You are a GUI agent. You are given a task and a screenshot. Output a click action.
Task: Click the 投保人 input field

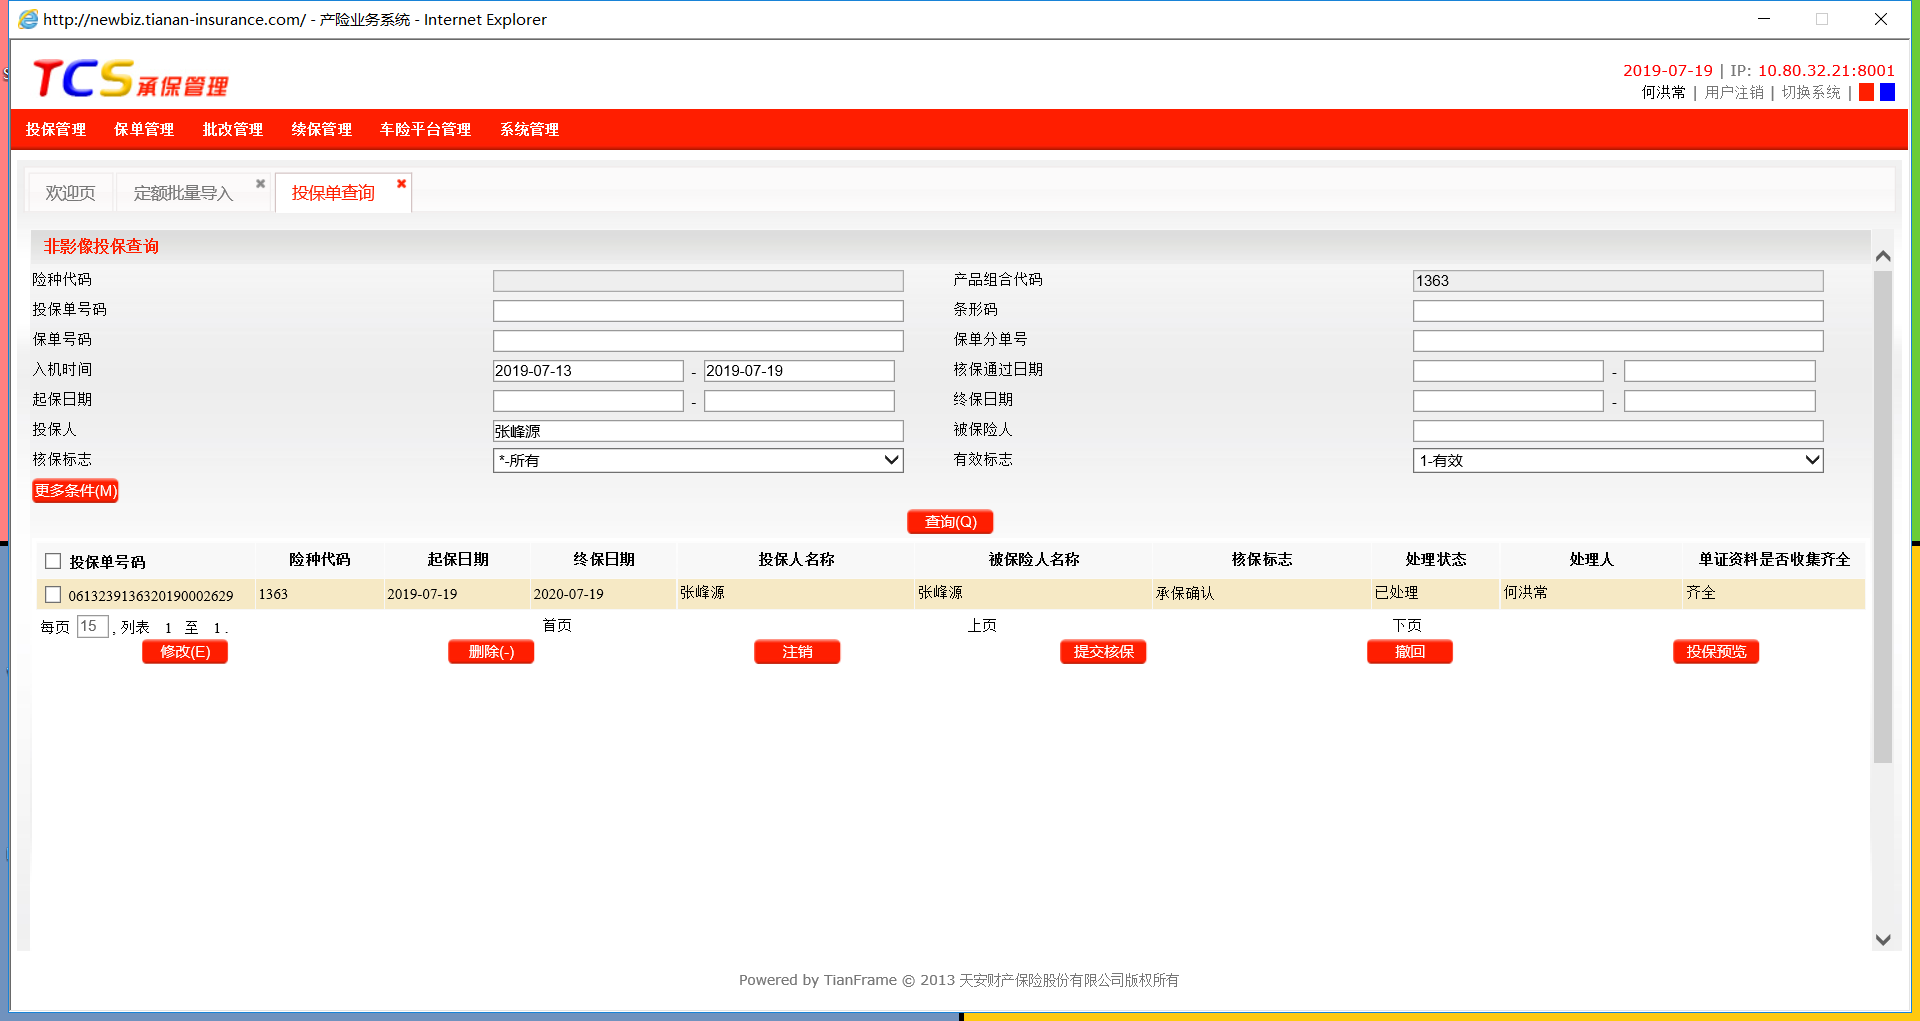click(x=698, y=431)
